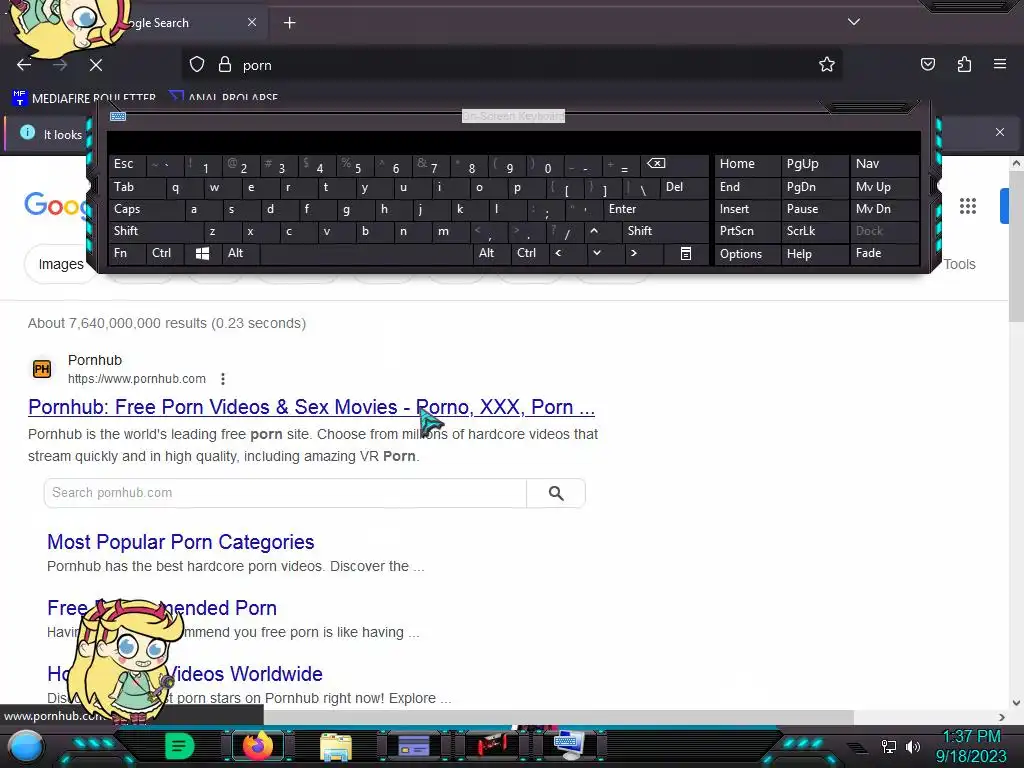Open on-screen keyboard title bar icon
Viewport: 1024px width, 768px height.
tap(118, 116)
